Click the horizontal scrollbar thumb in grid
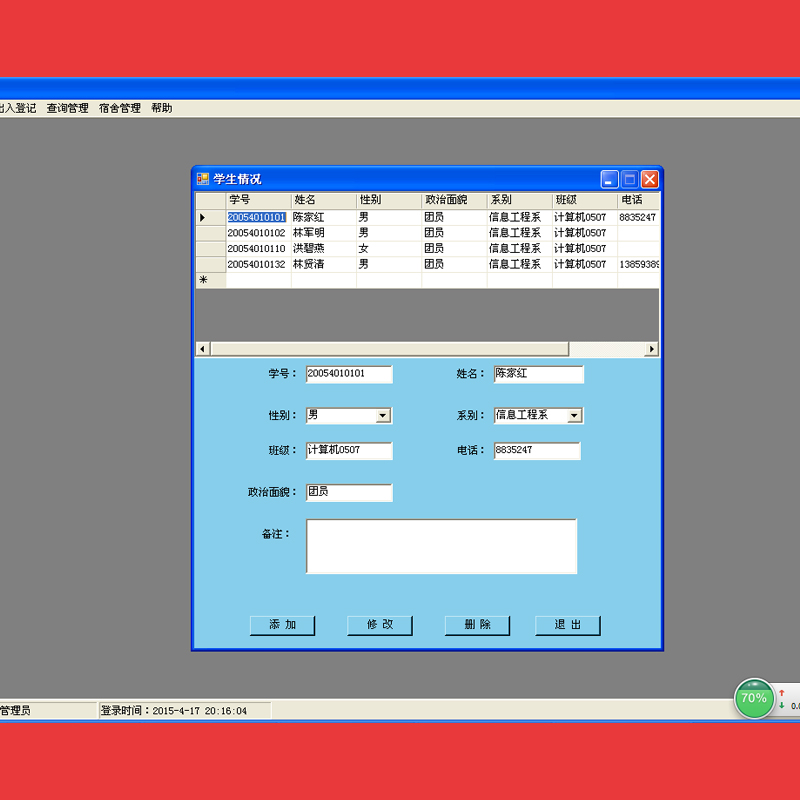800x800 pixels. pos(389,349)
